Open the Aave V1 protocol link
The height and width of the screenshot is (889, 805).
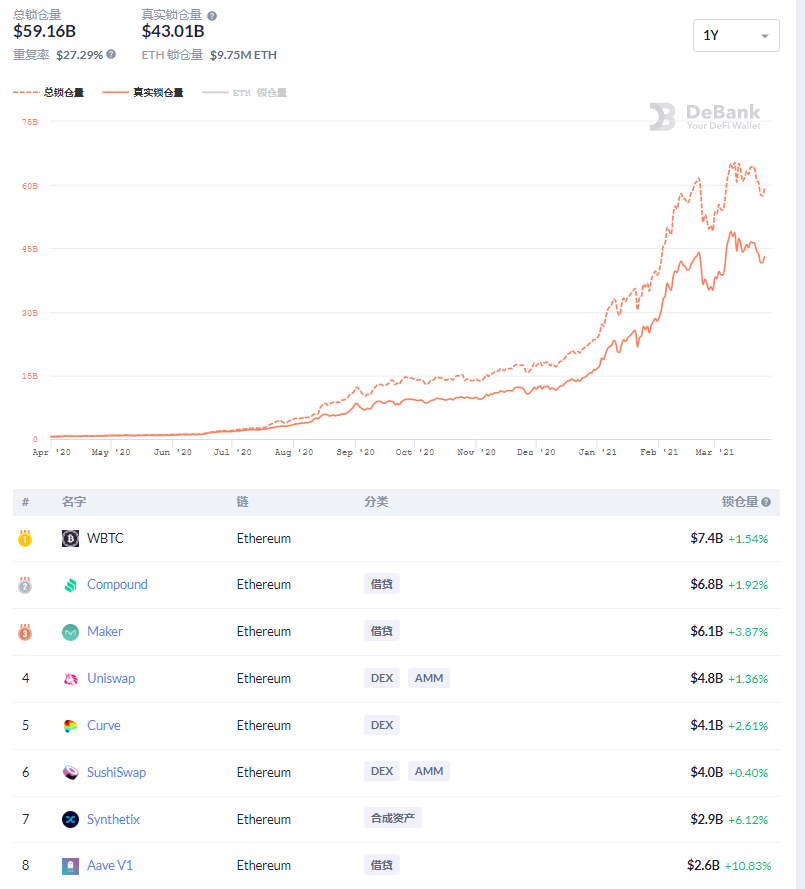[x=110, y=866]
